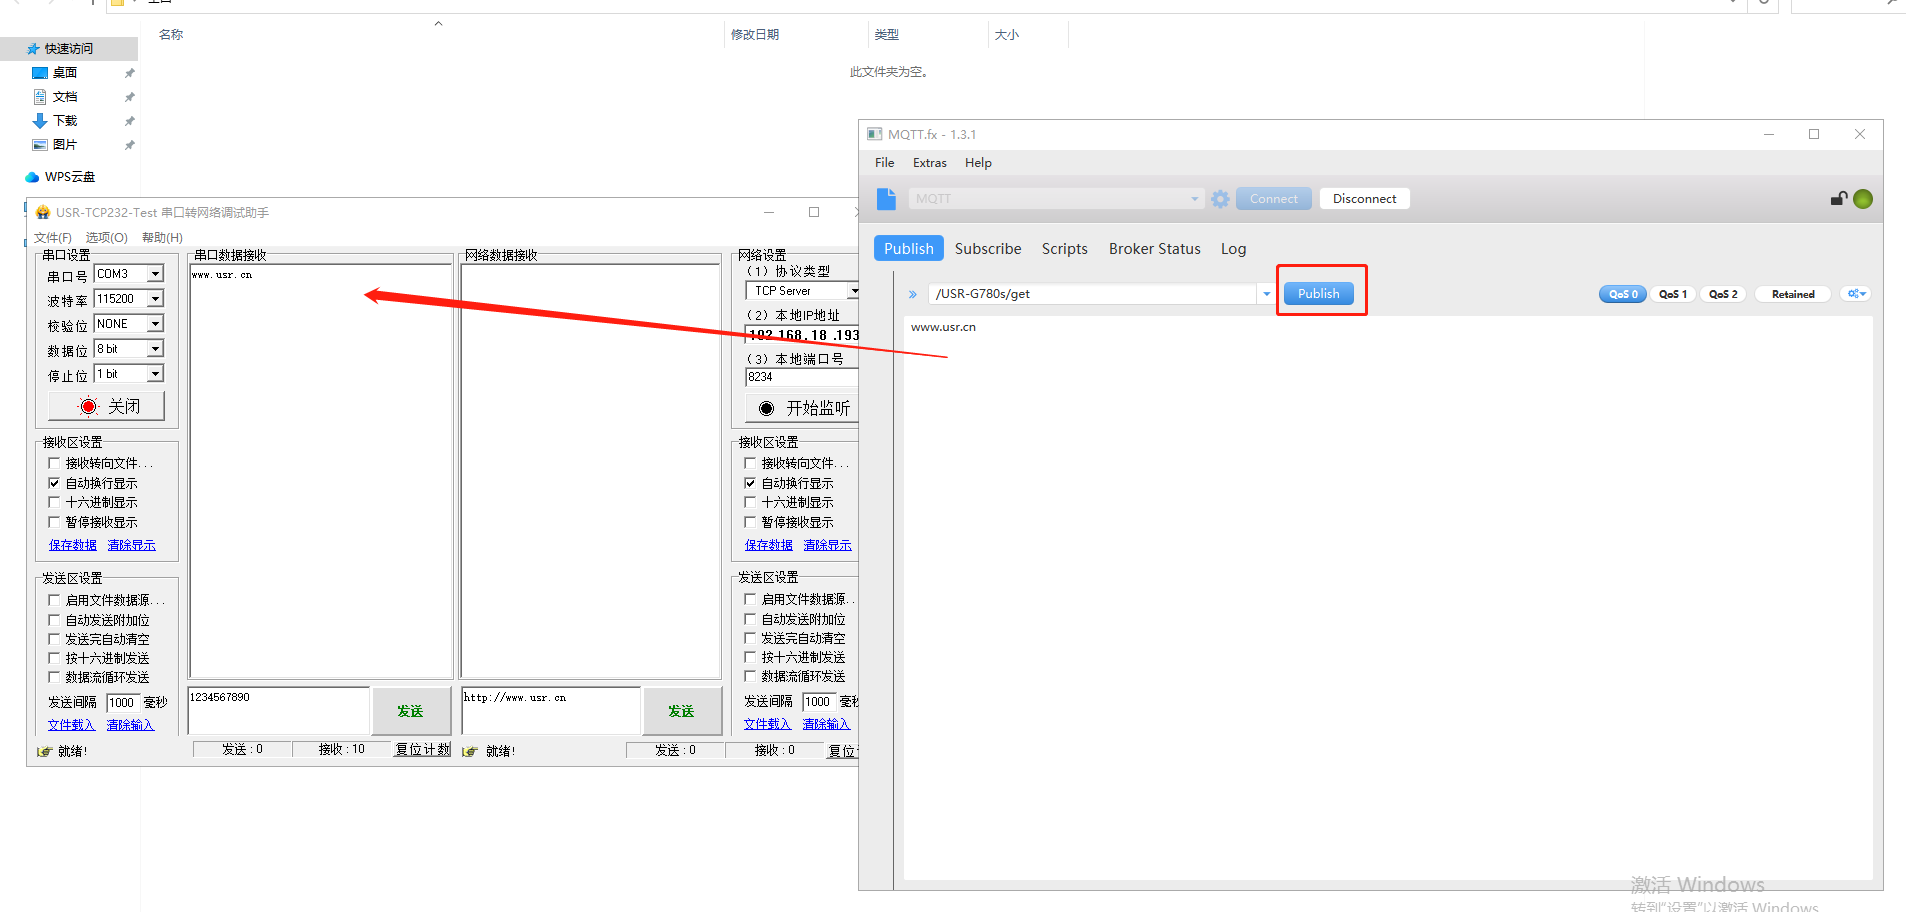The image size is (1906, 912).
Task: Click the green connection status indicator
Action: (x=1863, y=199)
